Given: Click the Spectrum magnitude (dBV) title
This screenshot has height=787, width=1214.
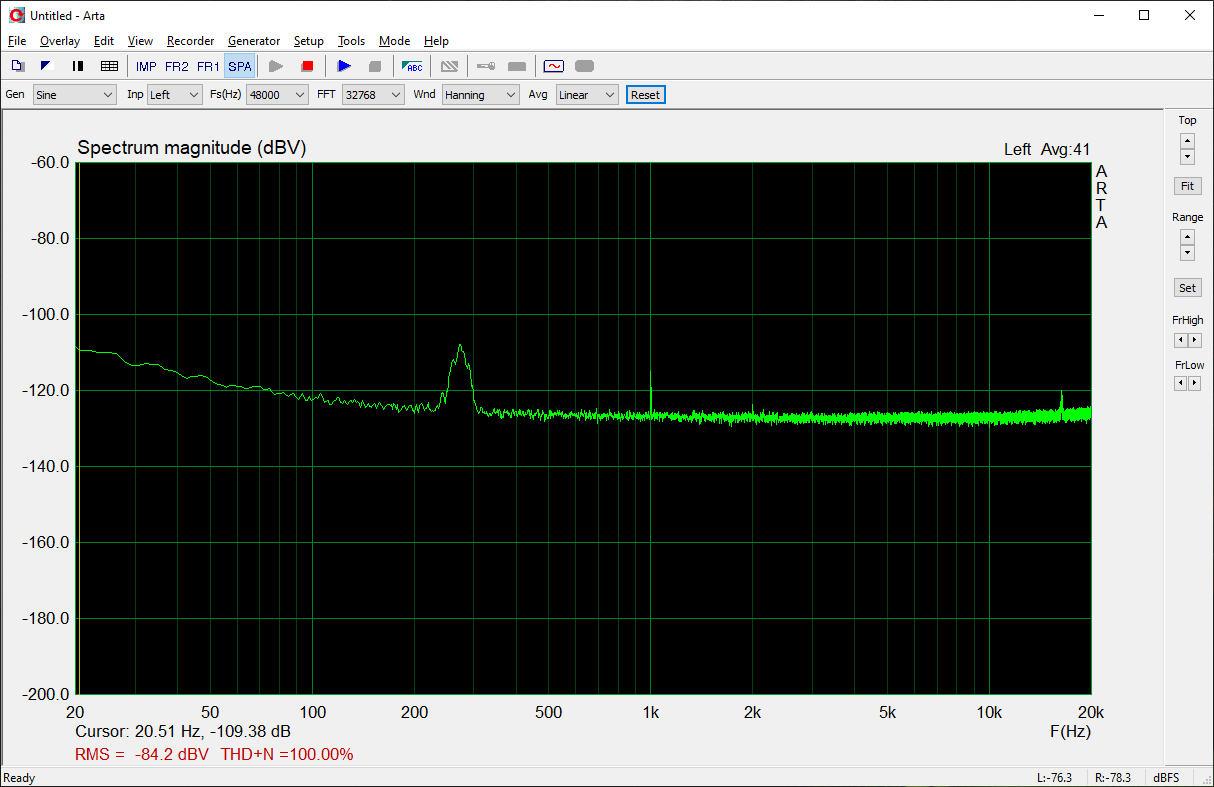Looking at the screenshot, I should click(x=192, y=148).
